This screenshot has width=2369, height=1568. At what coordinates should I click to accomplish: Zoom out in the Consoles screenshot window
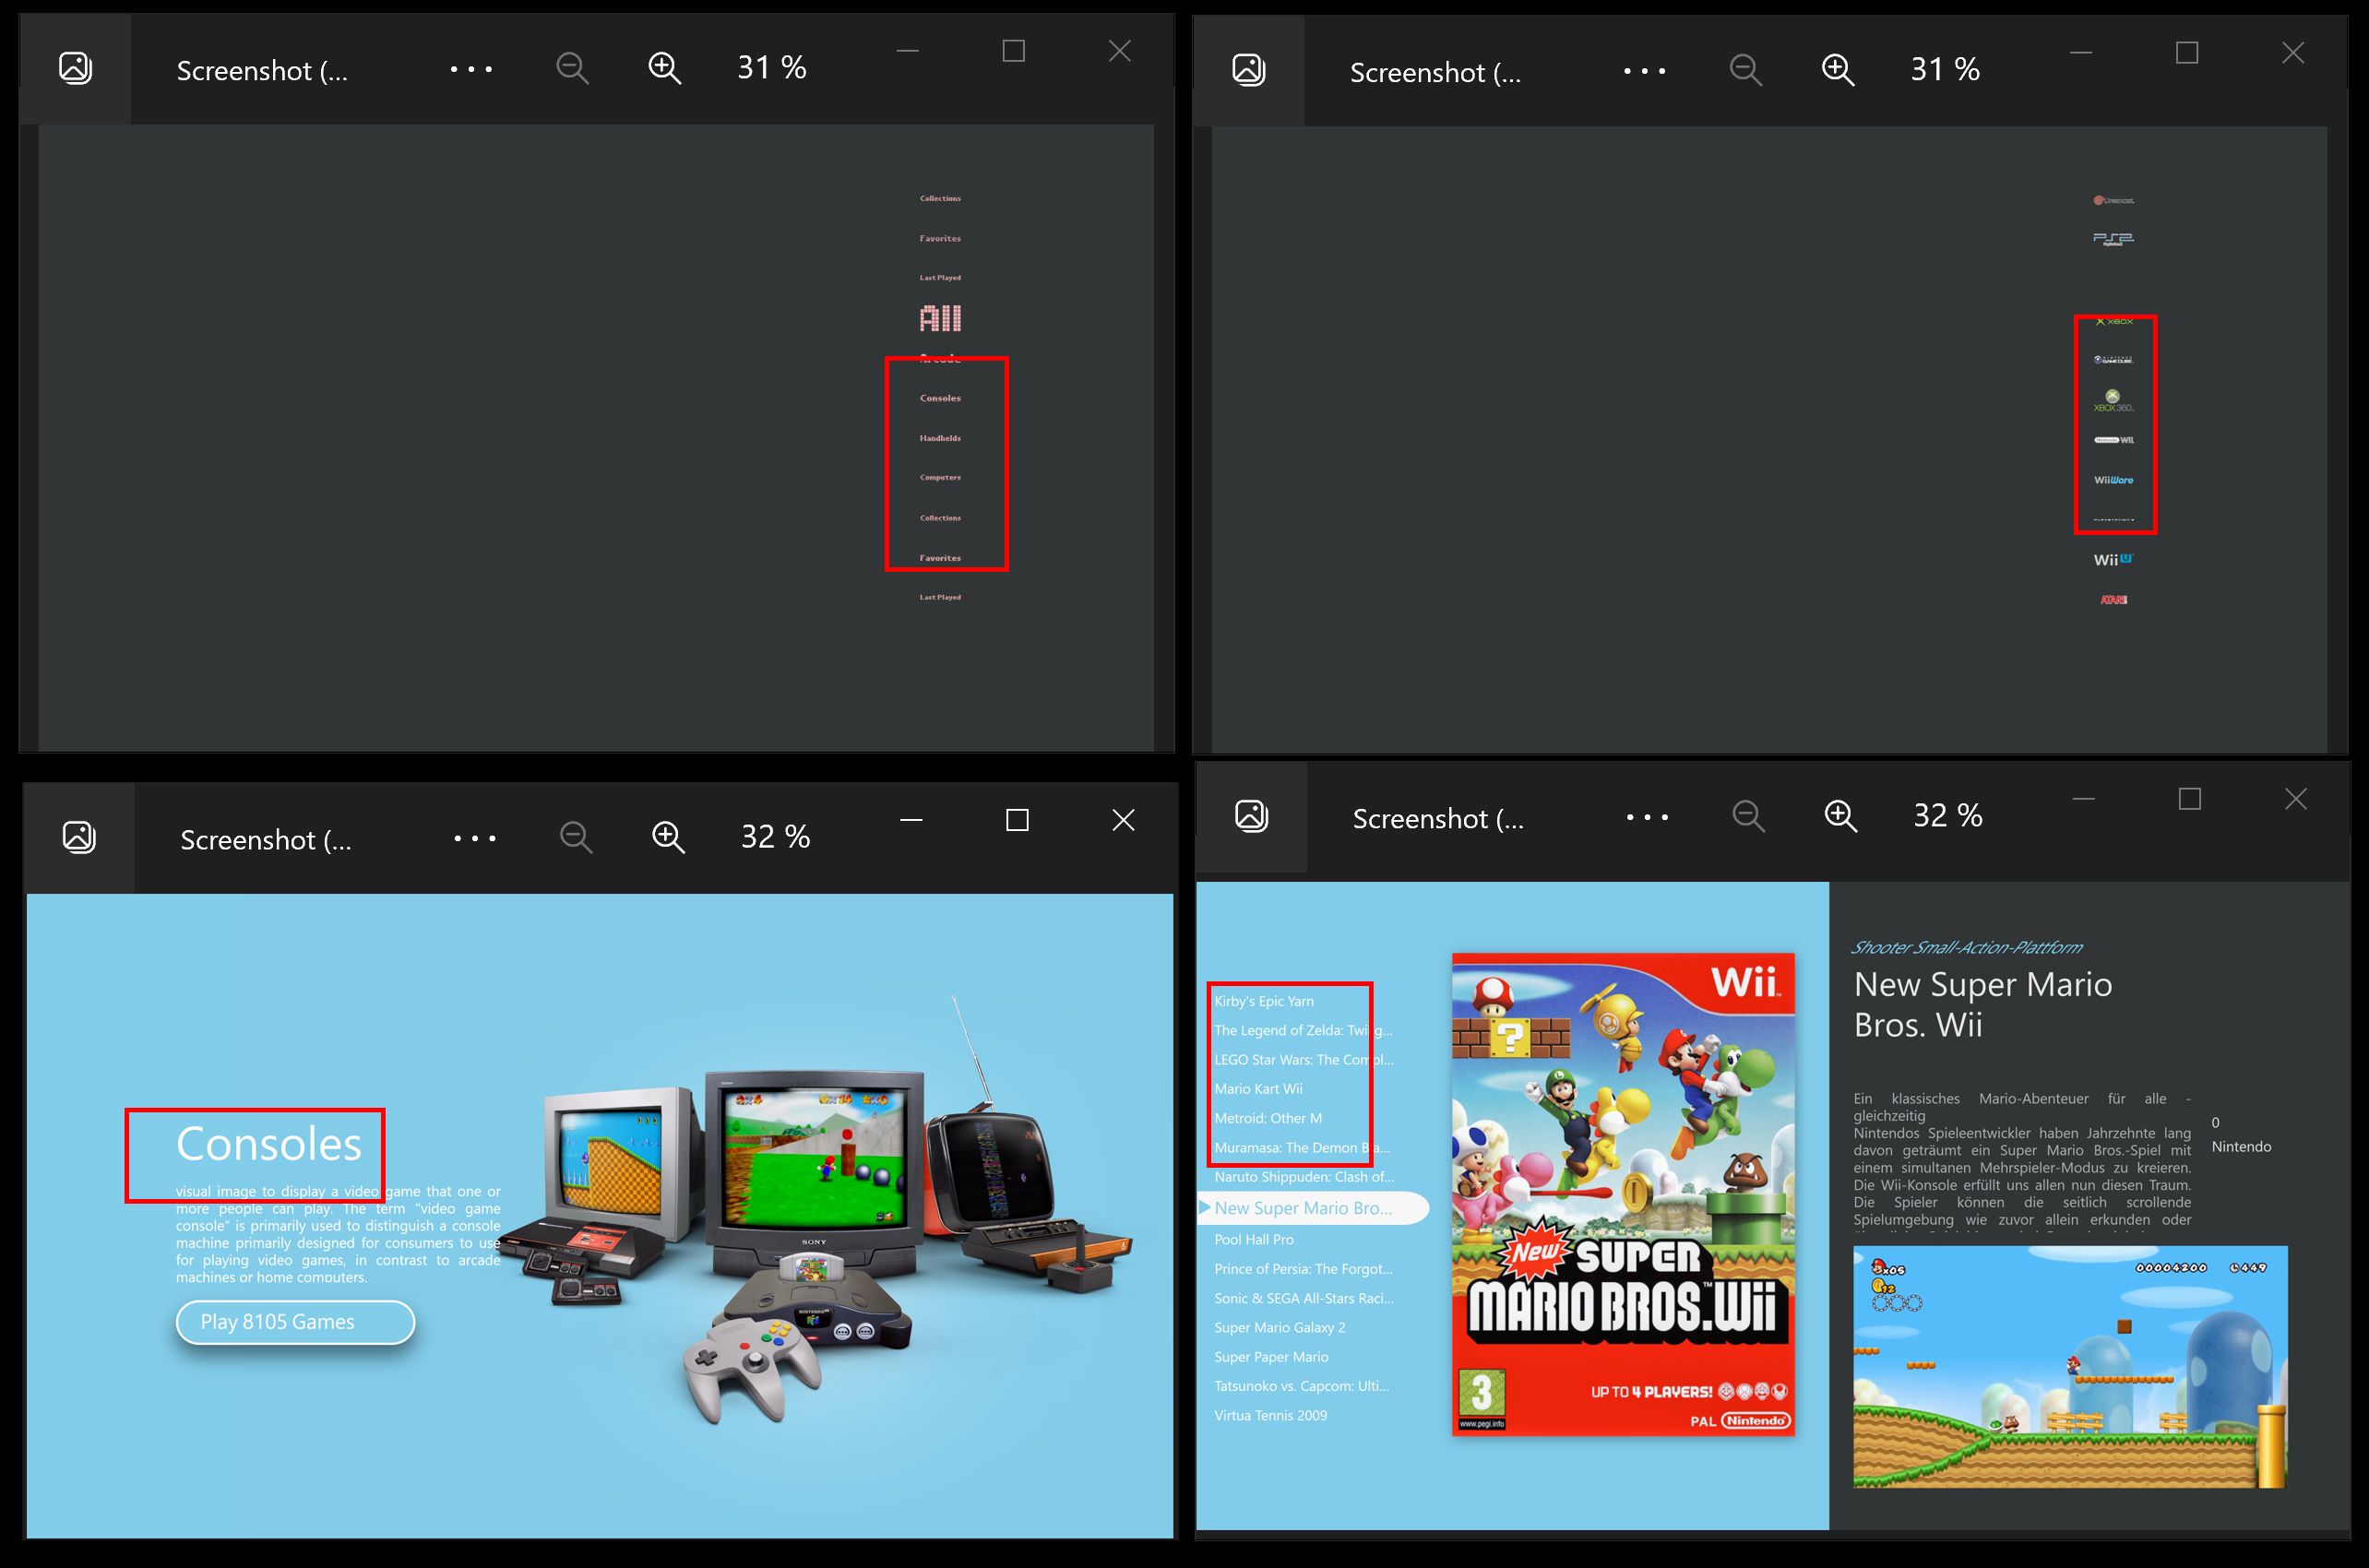click(576, 837)
